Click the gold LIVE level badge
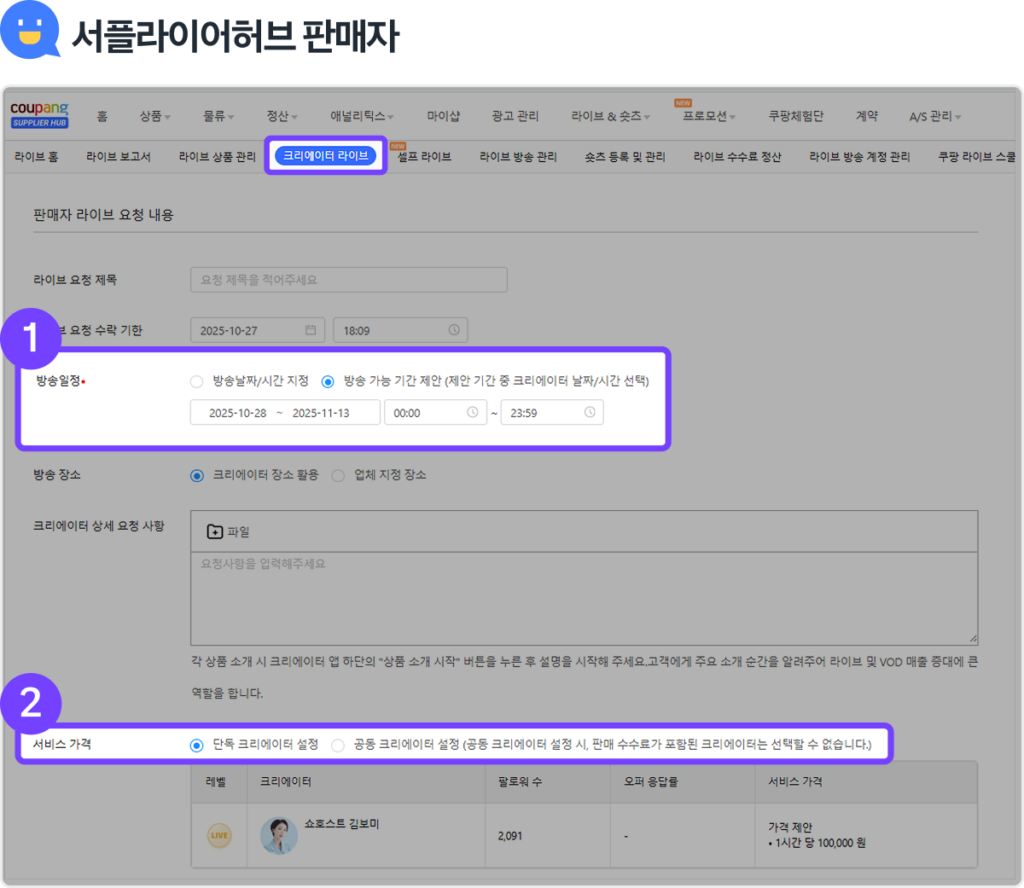 [x=218, y=836]
